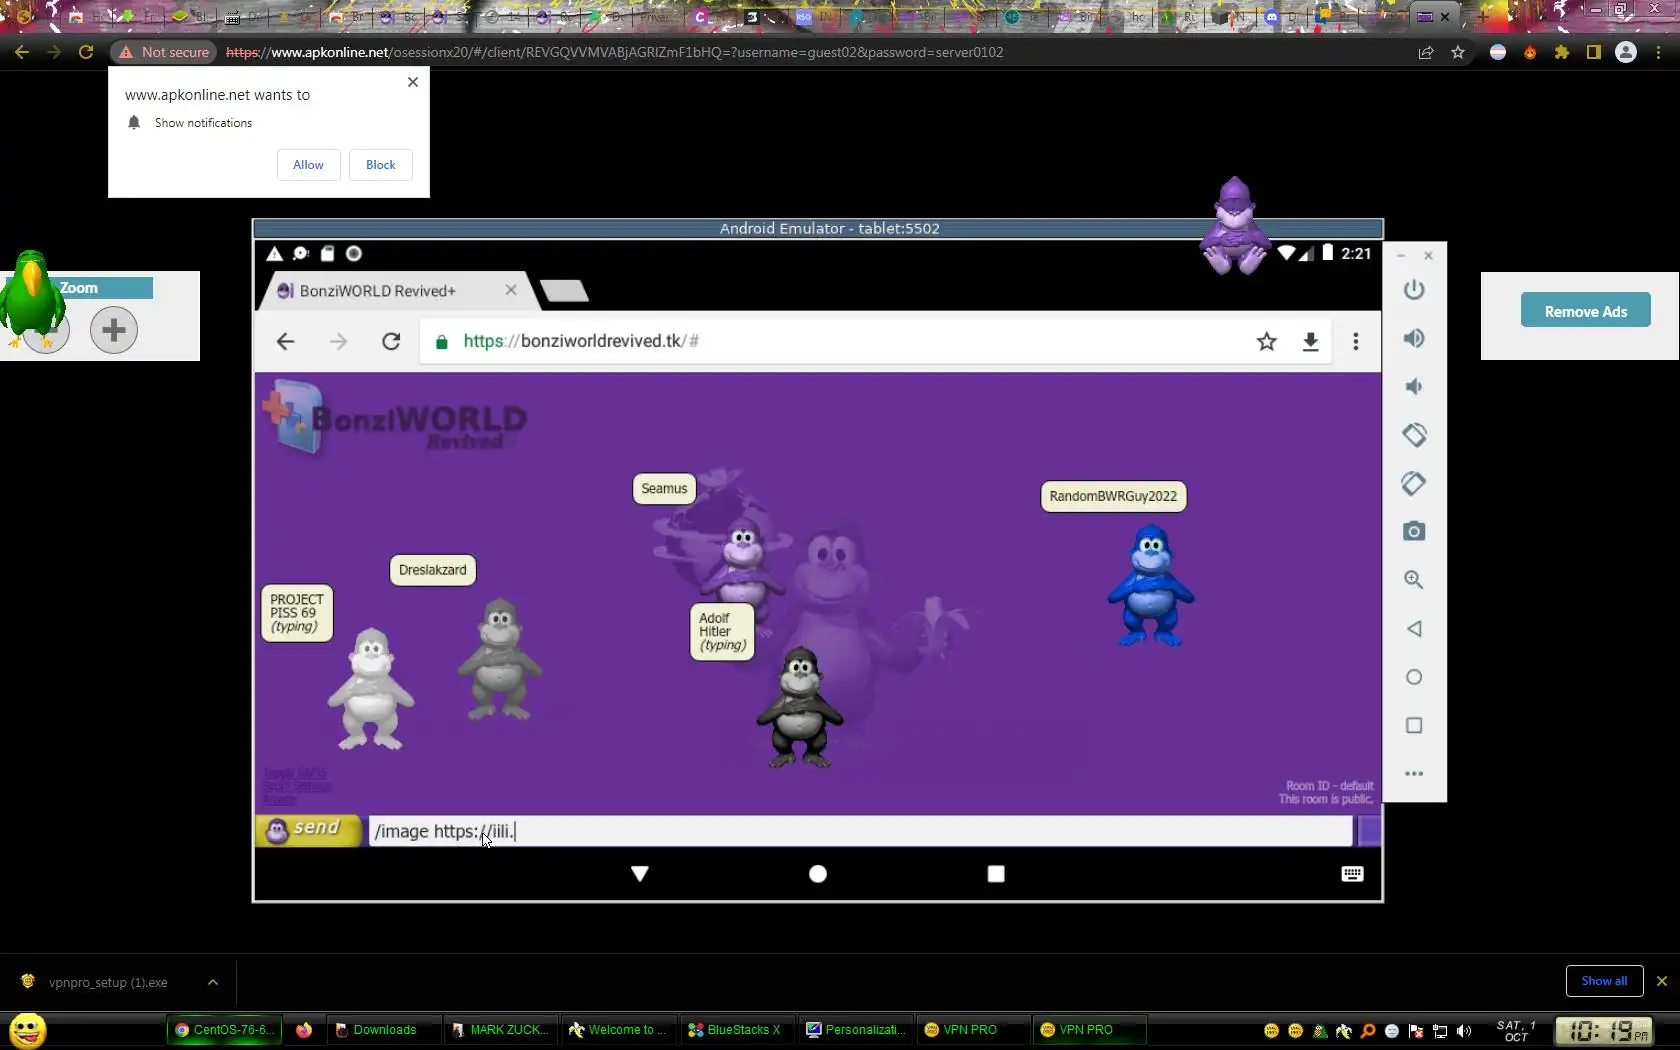Block notifications from www.apkonline.net

coord(381,165)
